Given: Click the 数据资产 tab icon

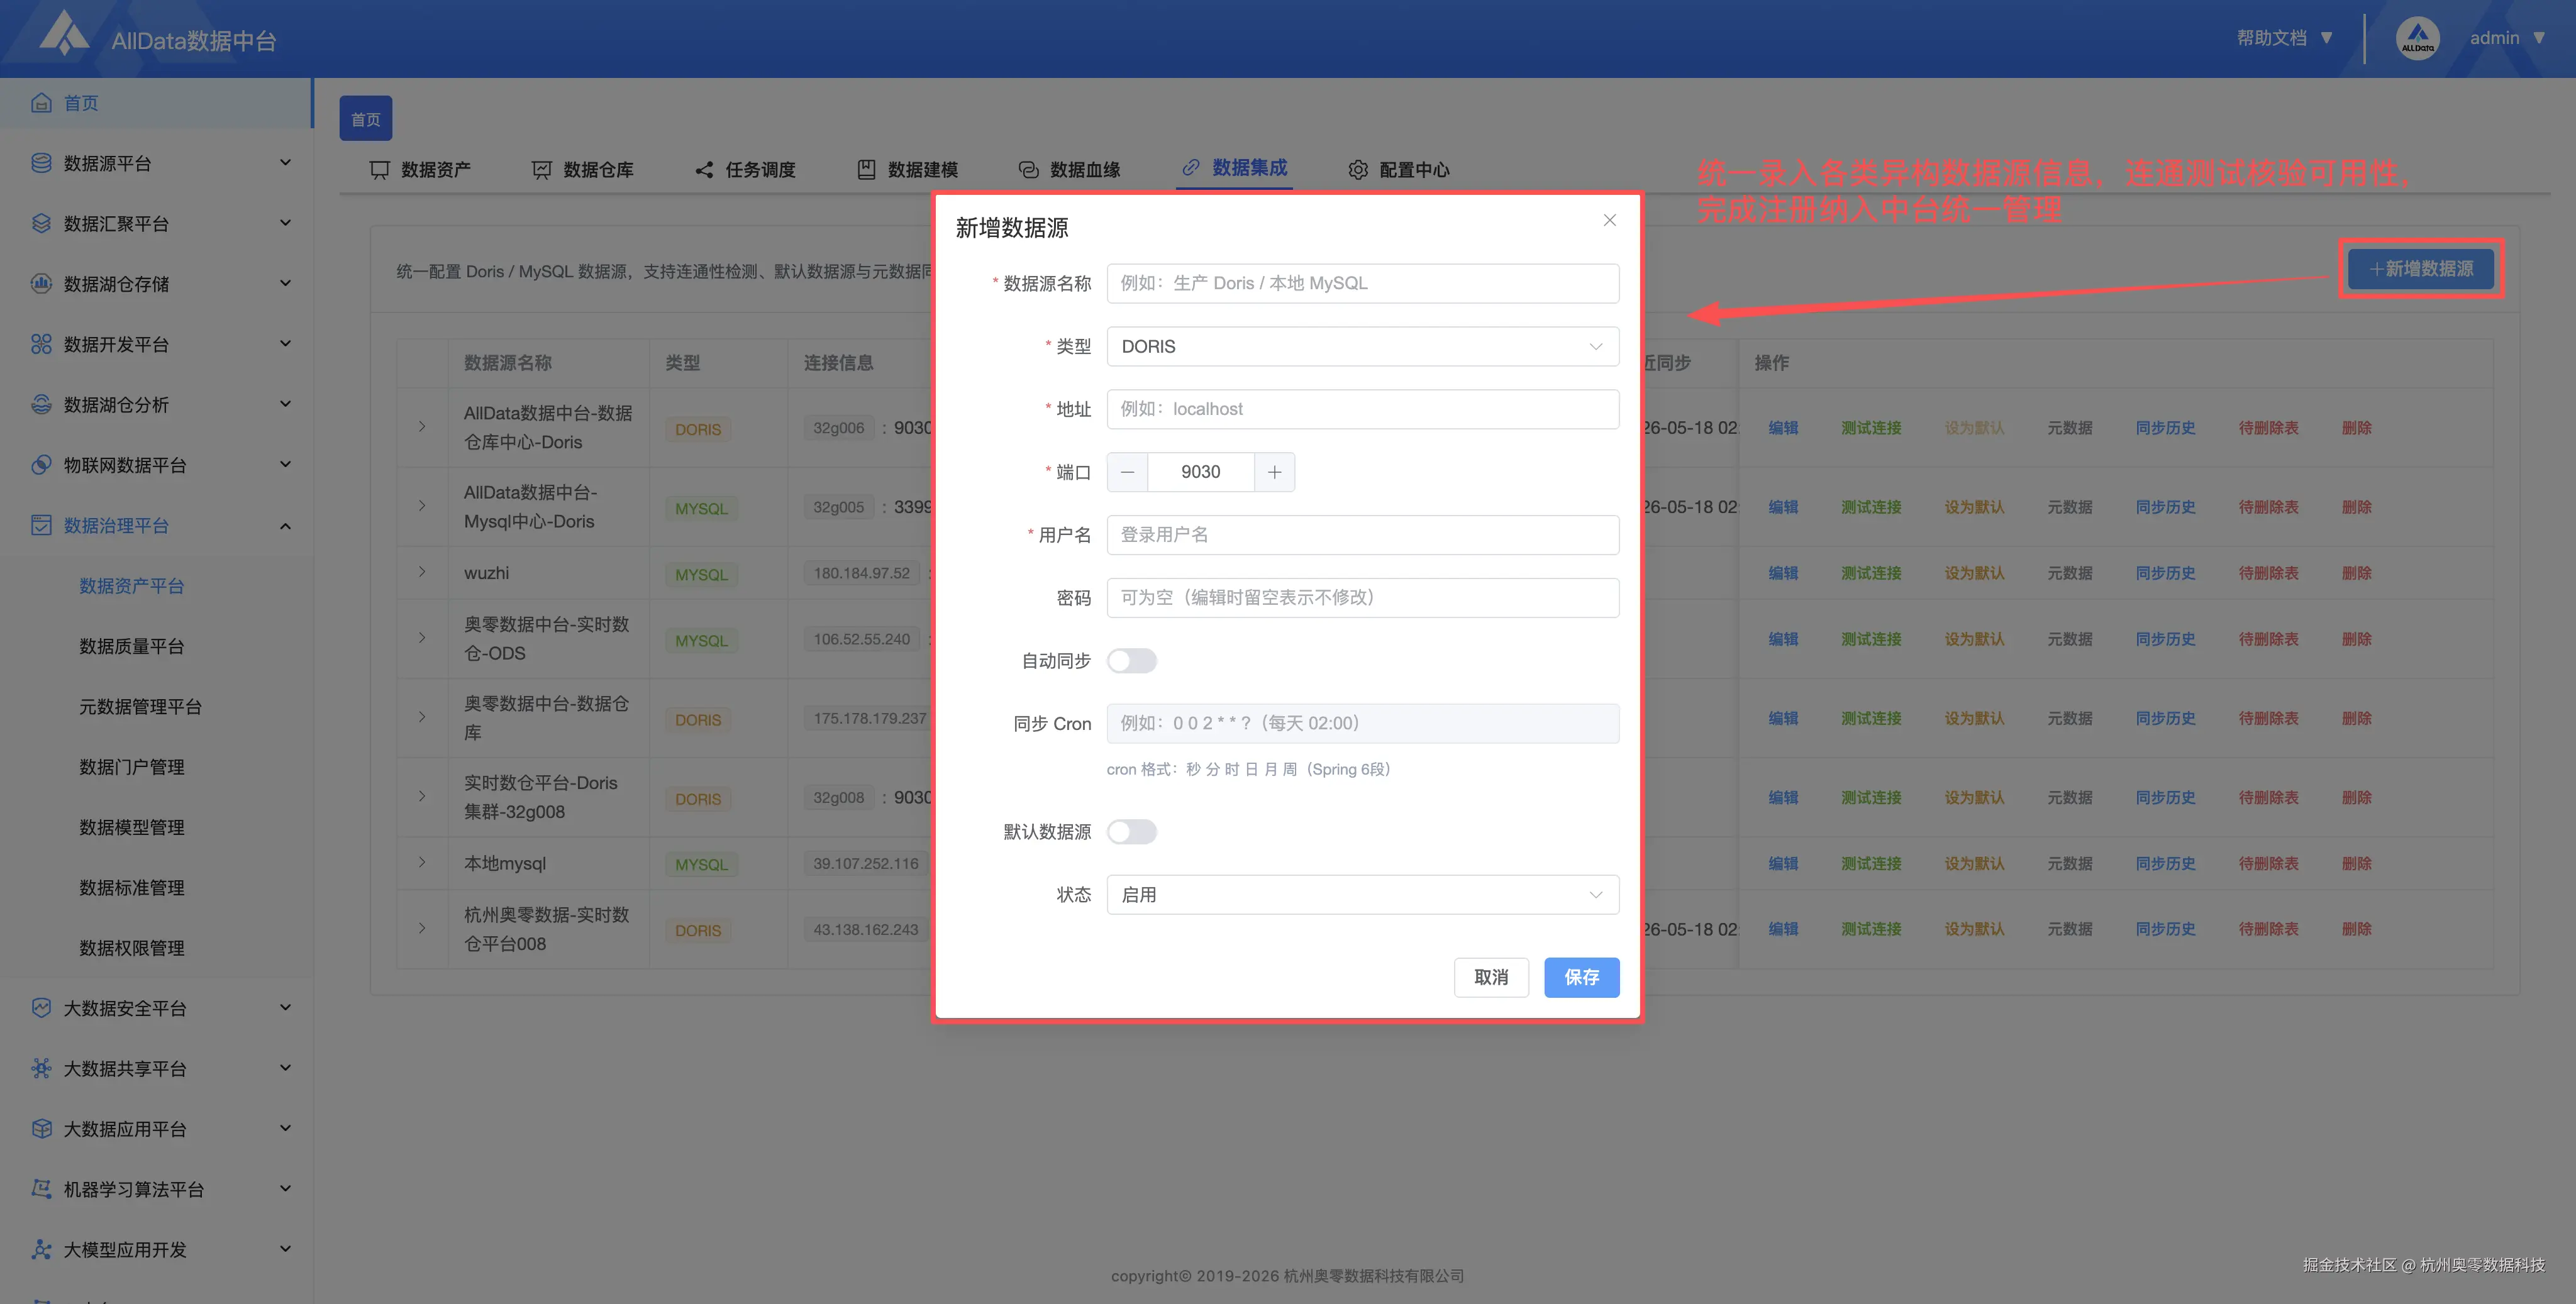Looking at the screenshot, I should point(379,169).
